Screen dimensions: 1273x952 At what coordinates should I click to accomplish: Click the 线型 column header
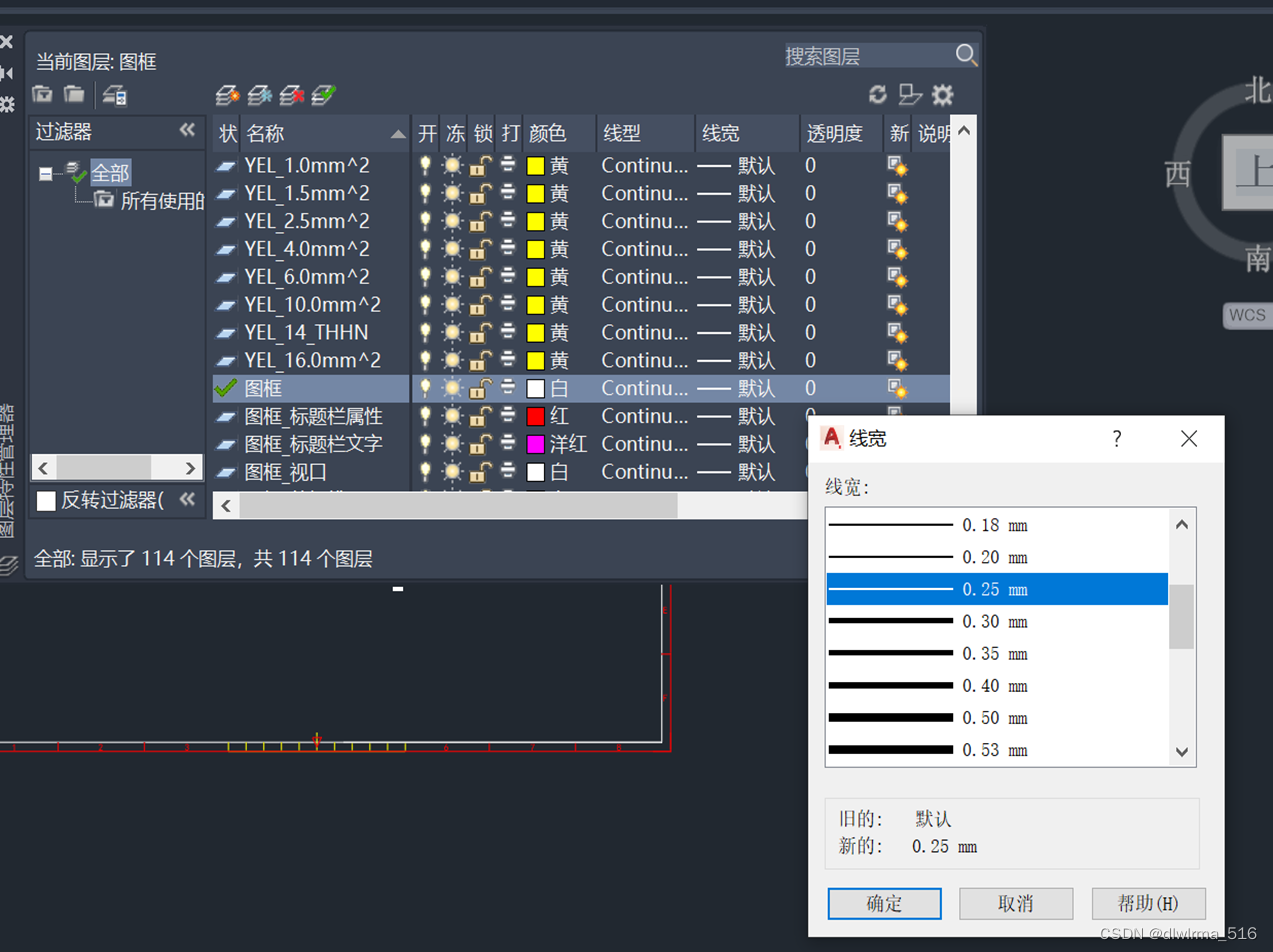[646, 133]
